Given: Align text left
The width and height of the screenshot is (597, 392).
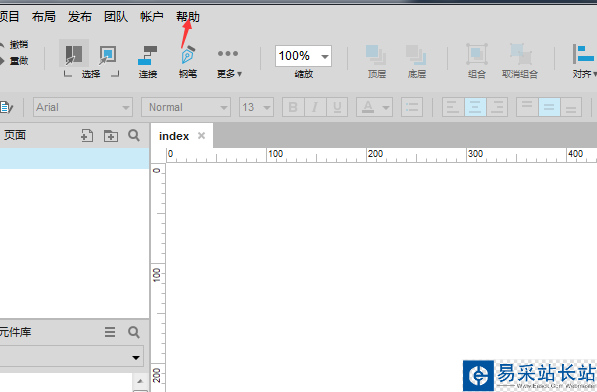Looking at the screenshot, I should coord(453,107).
